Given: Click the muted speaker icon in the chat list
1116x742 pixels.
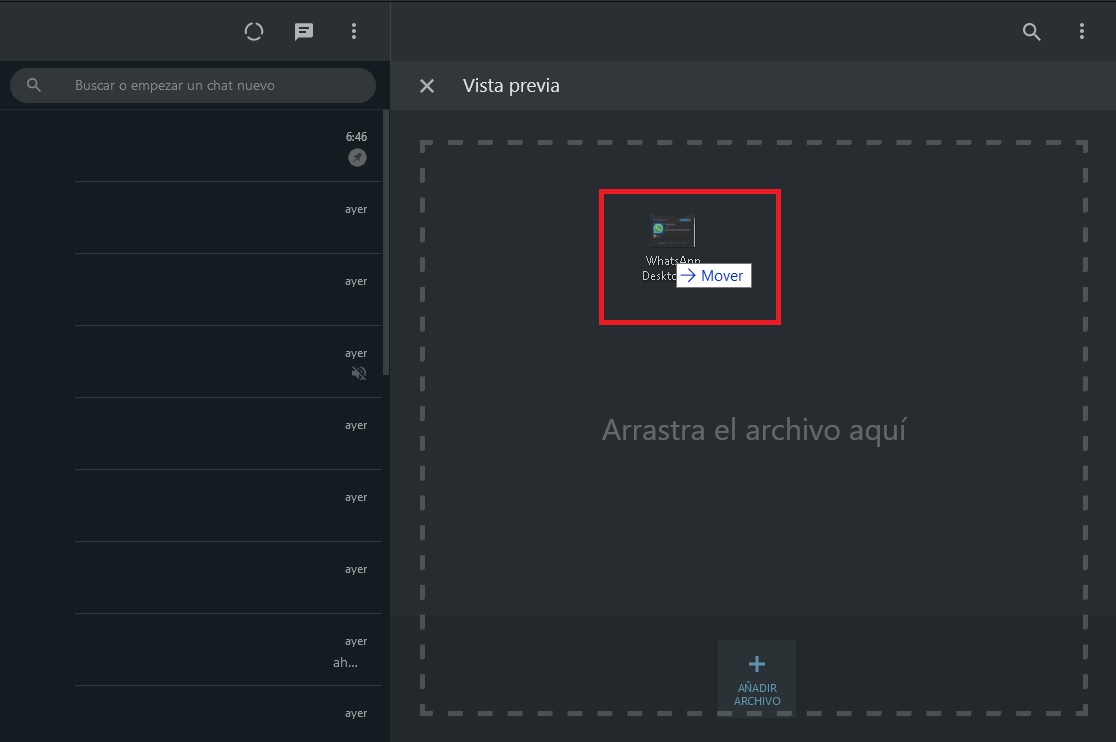Looking at the screenshot, I should (x=358, y=373).
